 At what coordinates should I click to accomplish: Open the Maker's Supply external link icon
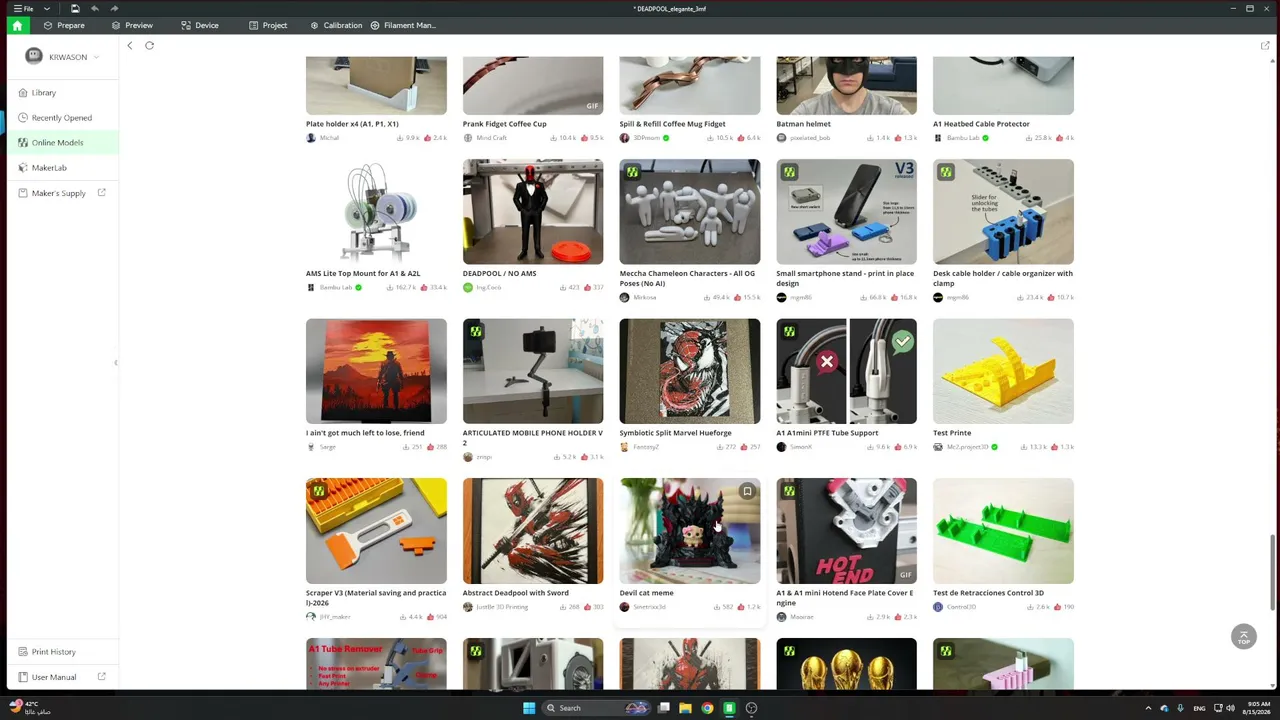click(101, 193)
